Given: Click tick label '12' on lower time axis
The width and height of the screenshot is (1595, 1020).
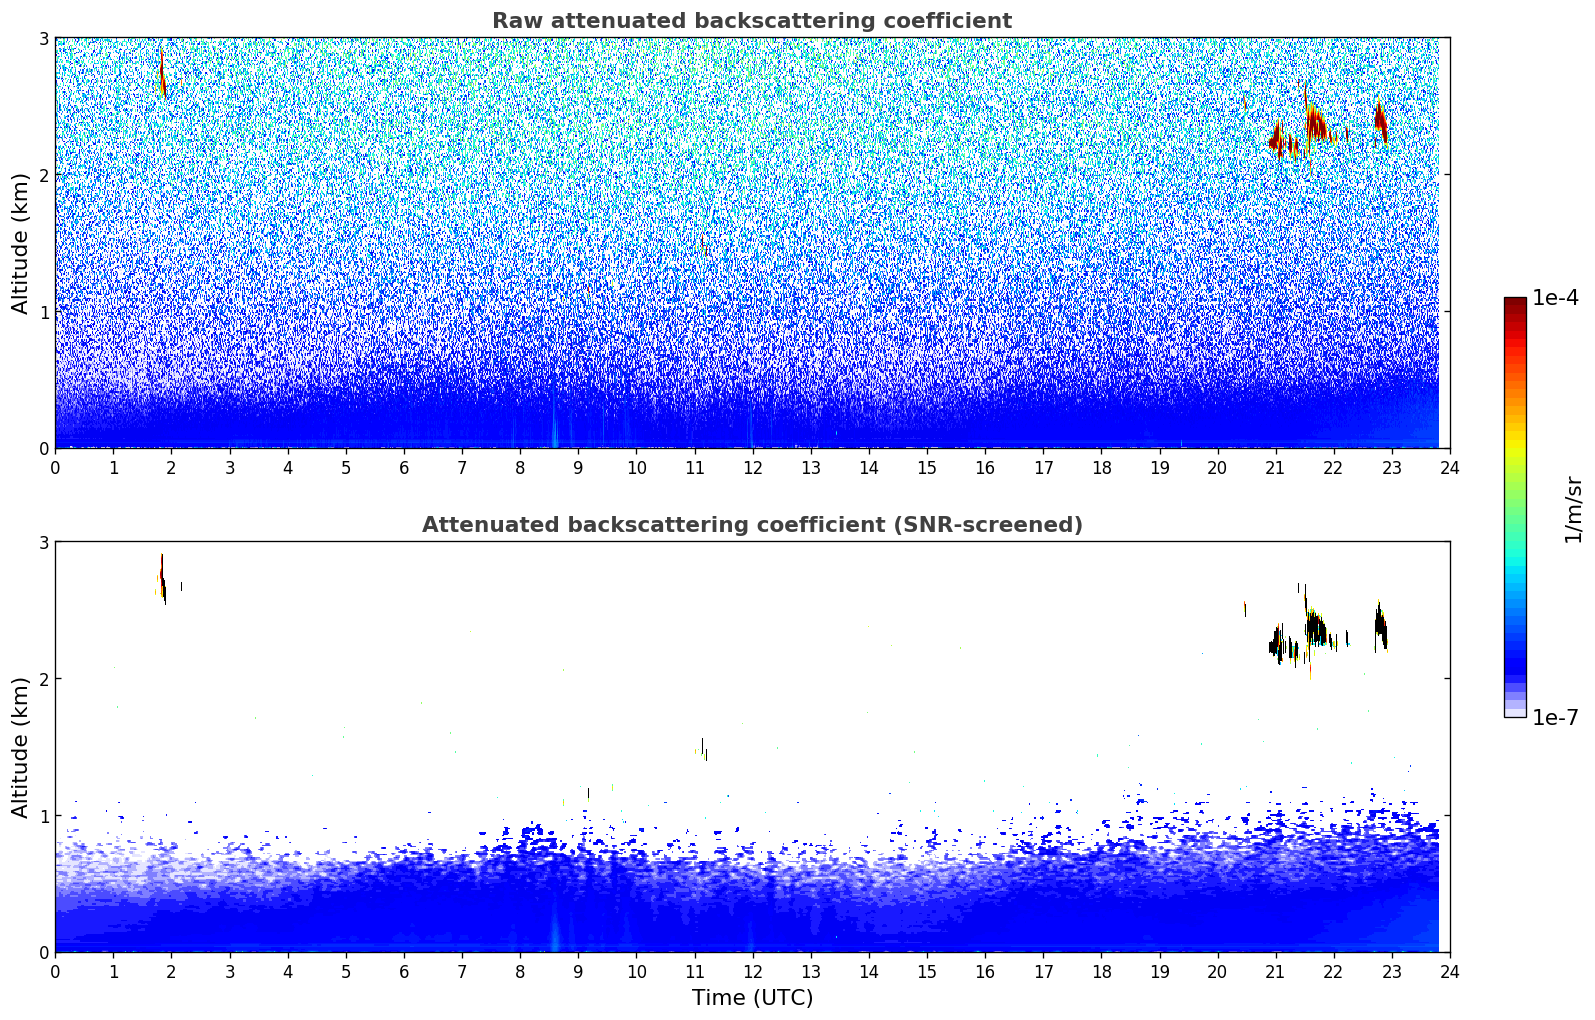Looking at the screenshot, I should coord(752,971).
